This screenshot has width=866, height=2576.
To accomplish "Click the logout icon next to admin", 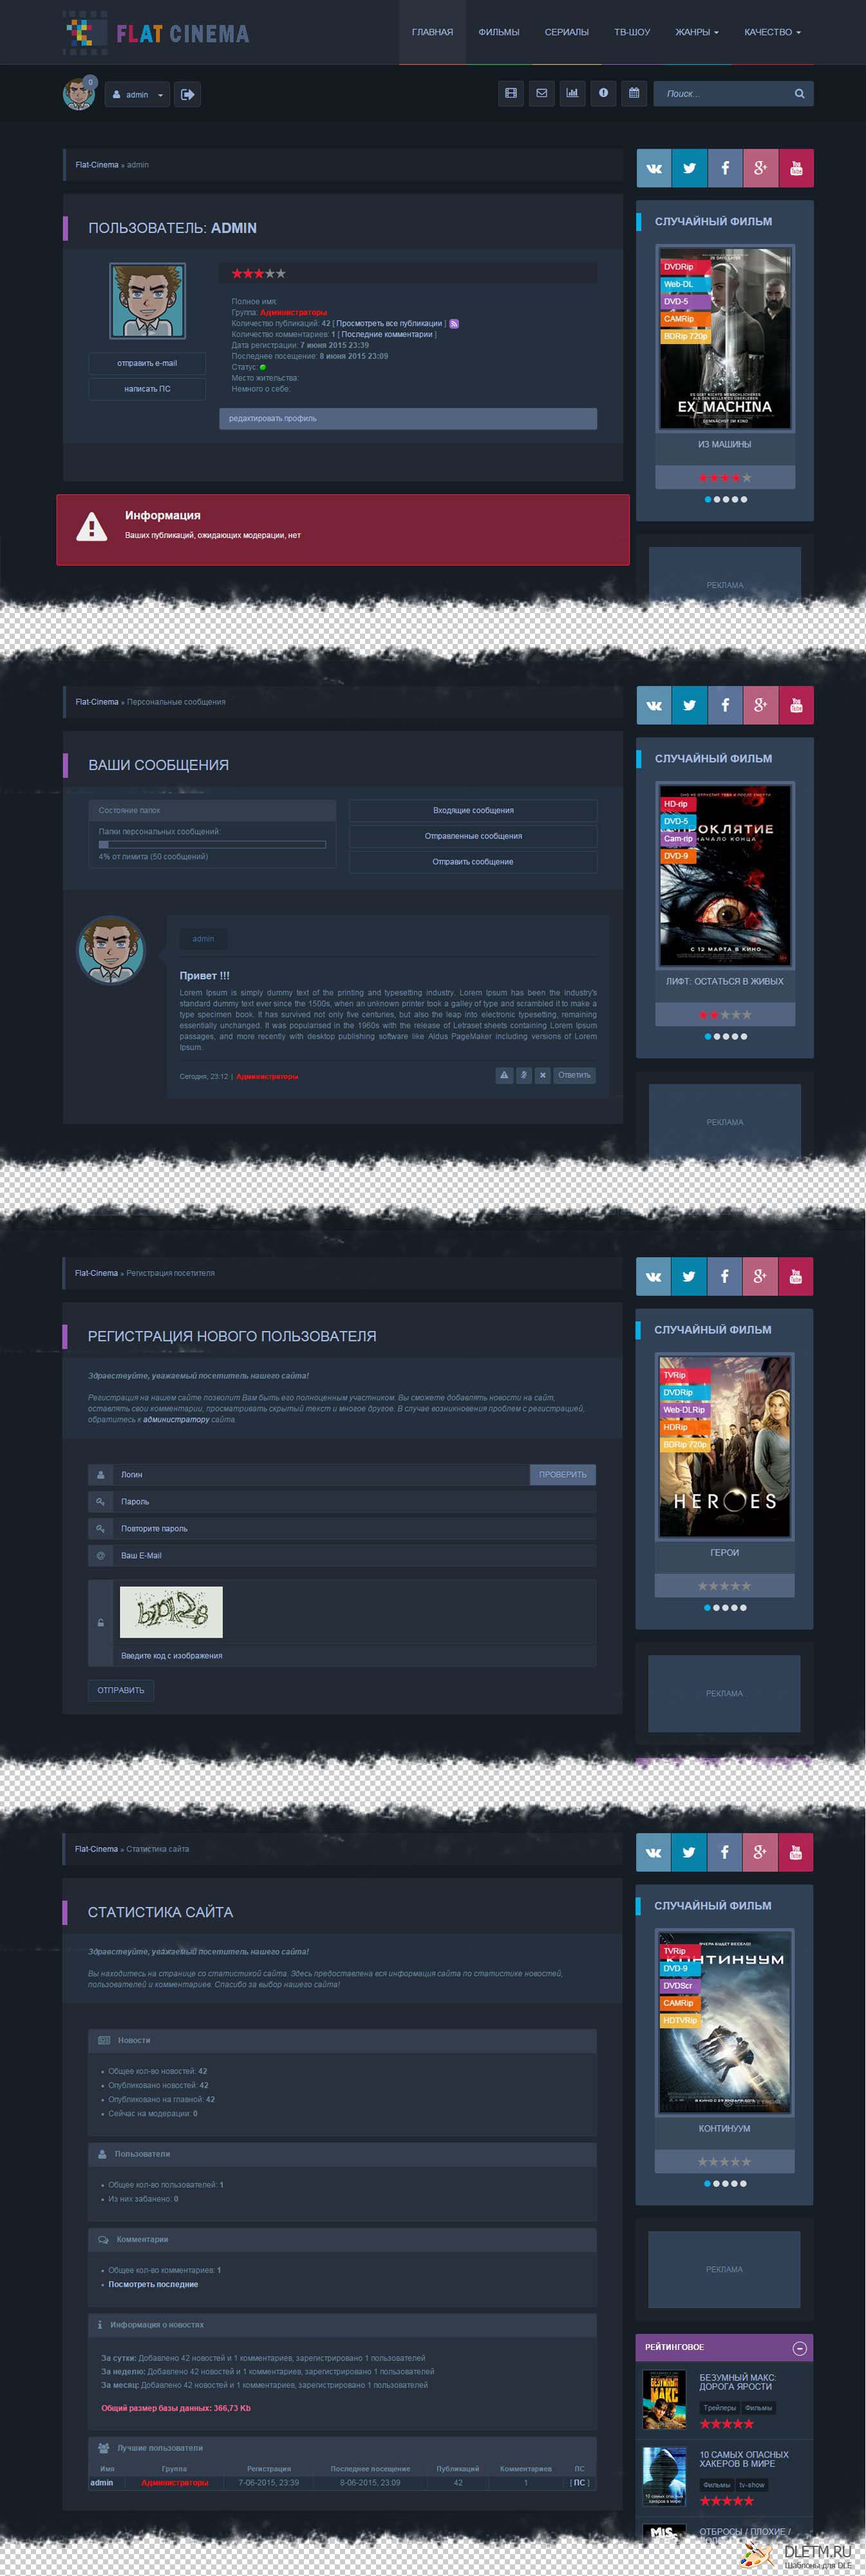I will pyautogui.click(x=187, y=94).
